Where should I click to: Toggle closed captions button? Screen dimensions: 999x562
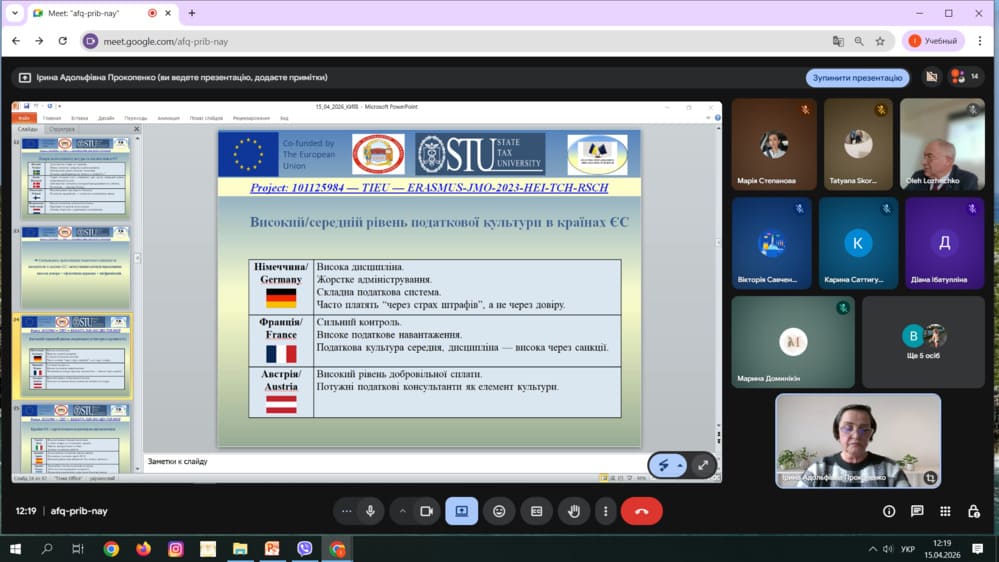[x=537, y=511]
